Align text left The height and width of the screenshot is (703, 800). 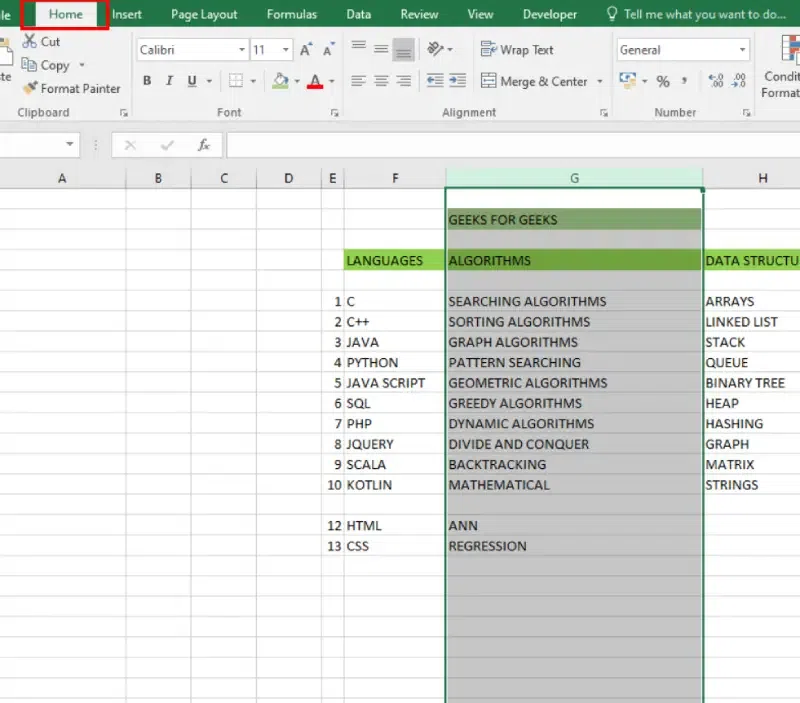coord(359,81)
